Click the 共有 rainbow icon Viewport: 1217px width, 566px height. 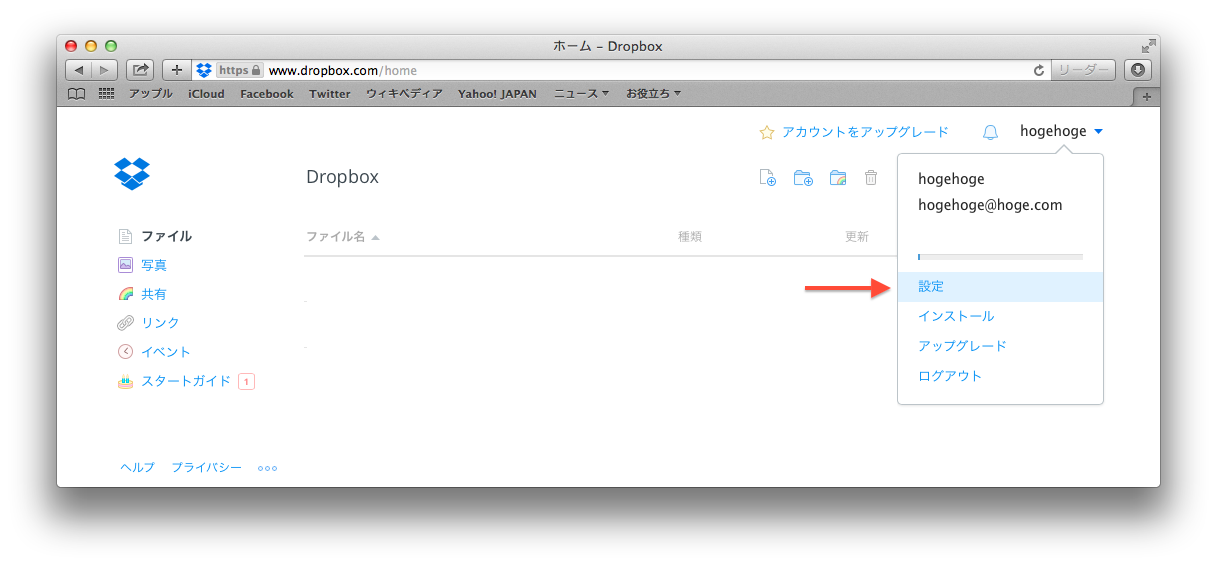[x=125, y=294]
